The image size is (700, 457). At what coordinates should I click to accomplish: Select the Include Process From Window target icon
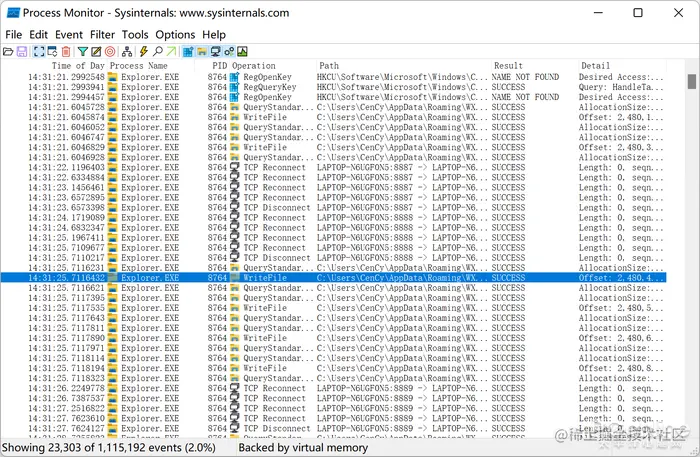tap(110, 52)
